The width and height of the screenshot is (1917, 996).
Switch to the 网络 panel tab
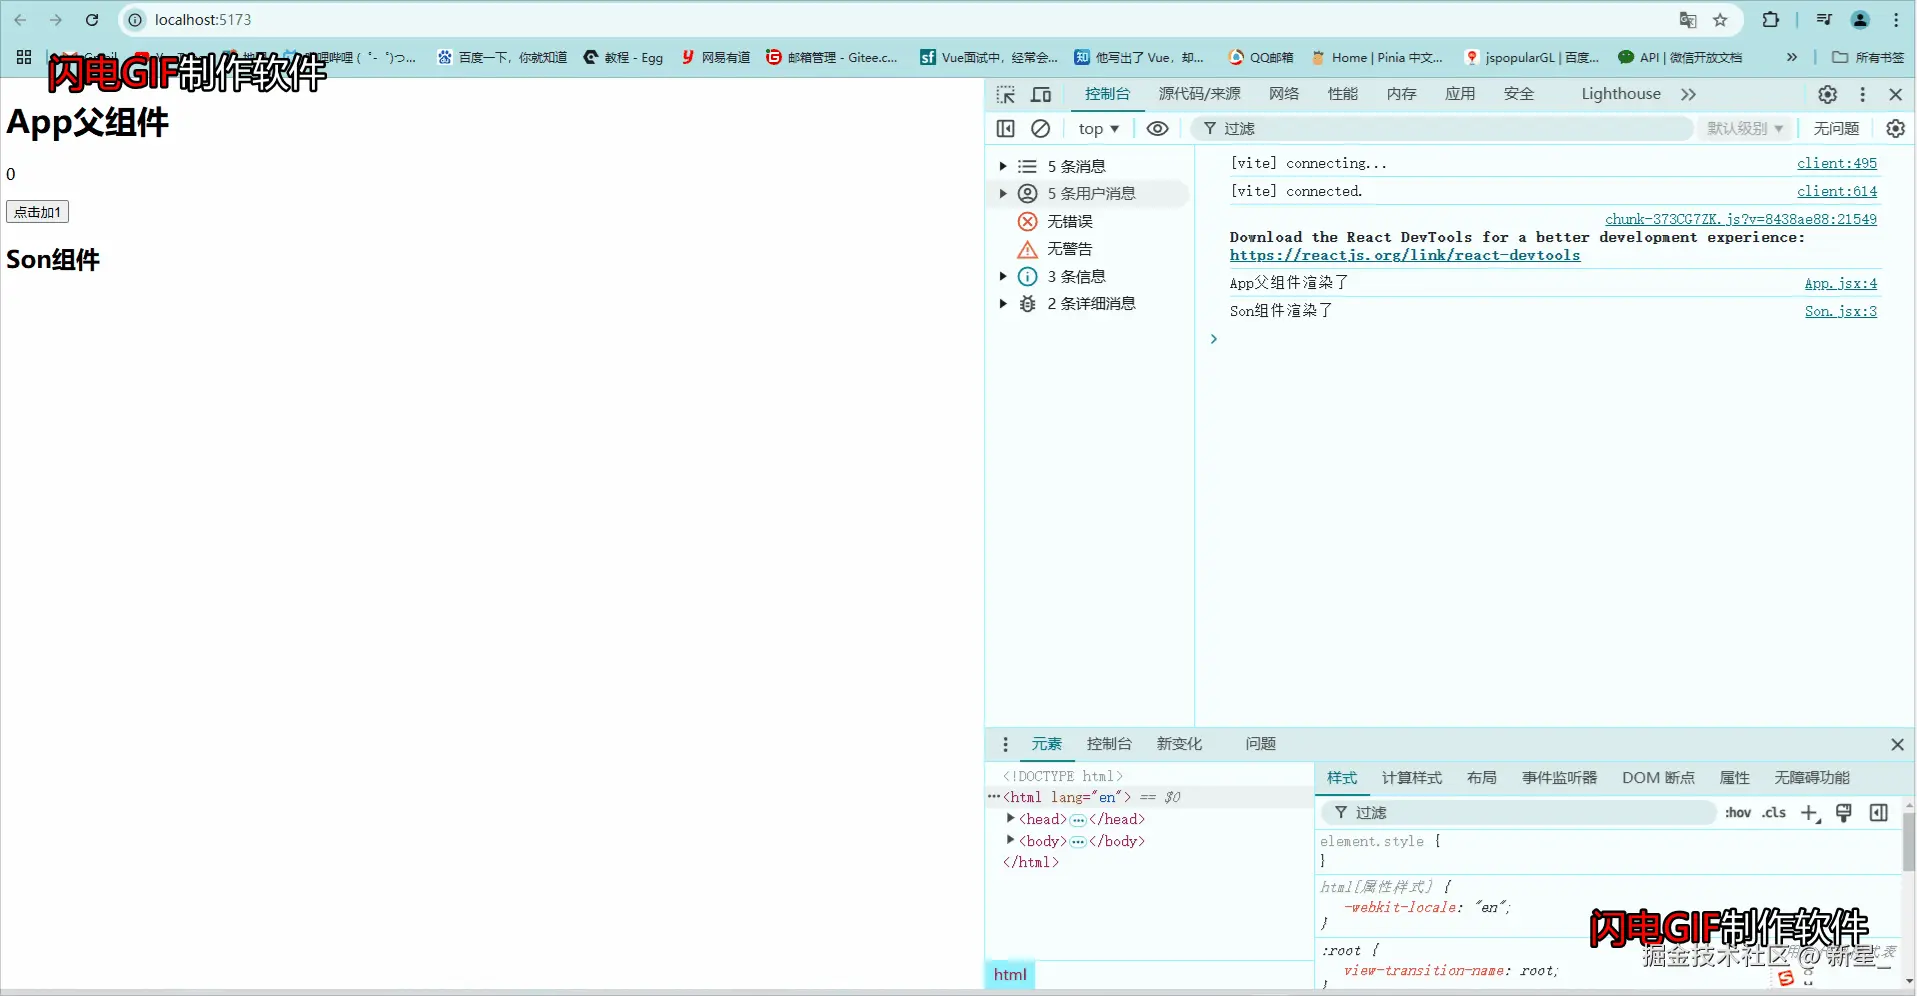[1284, 94]
